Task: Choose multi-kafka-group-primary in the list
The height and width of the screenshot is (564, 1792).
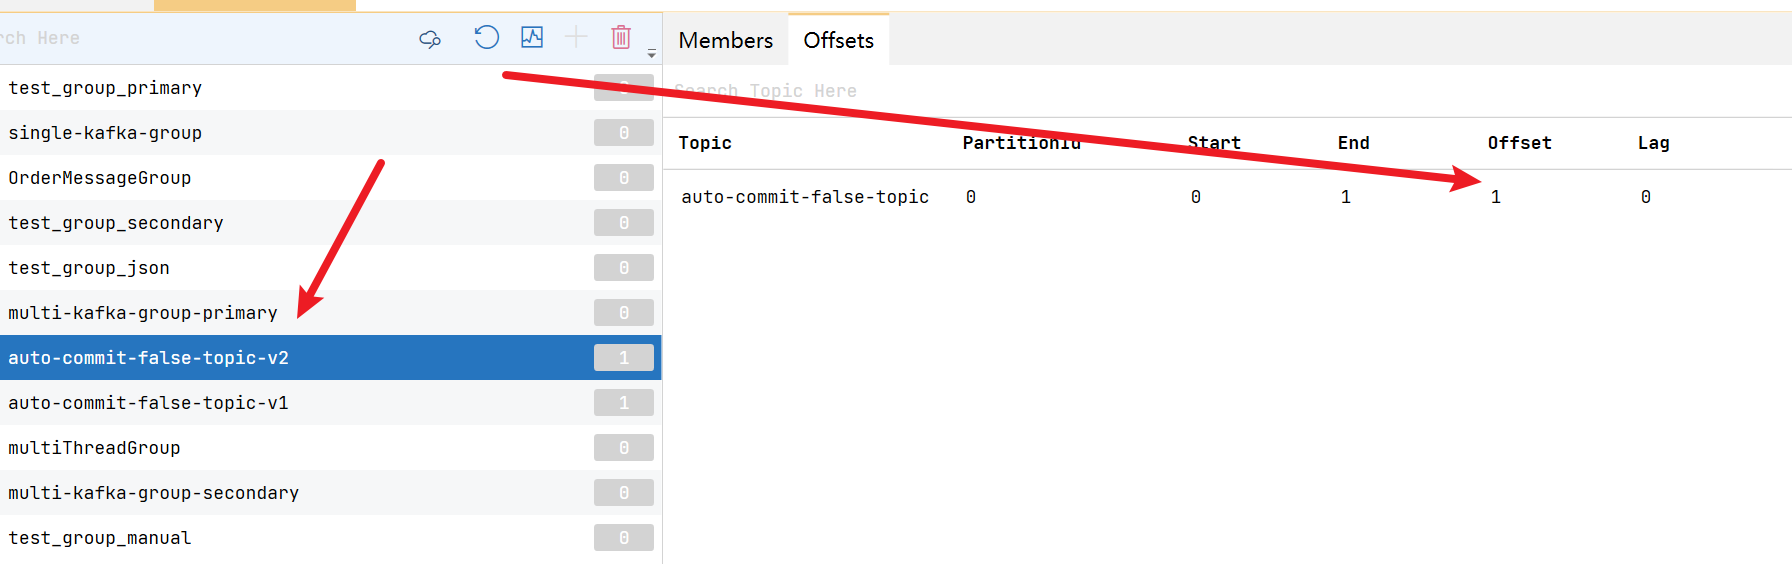Action: tap(143, 313)
